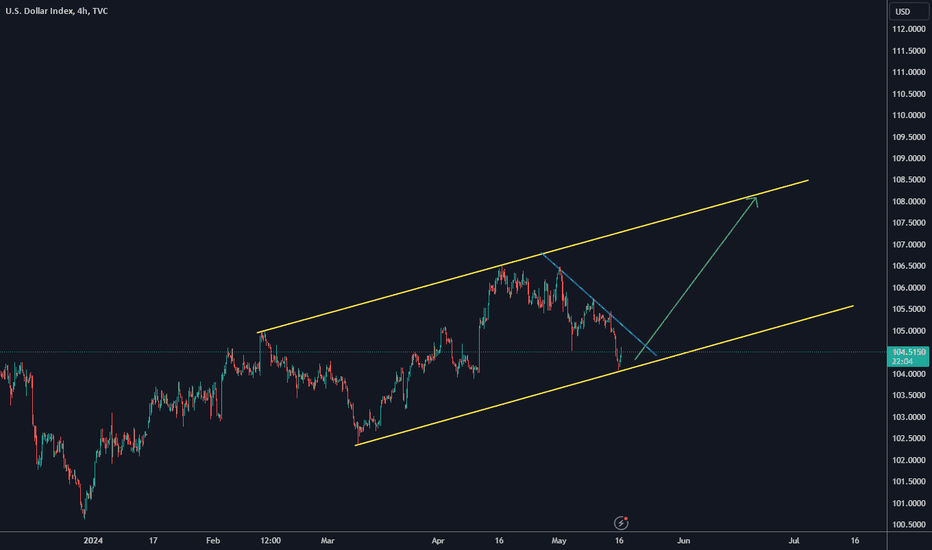The height and width of the screenshot is (550, 932).
Task: Select the green projection arrow drawing
Action: point(696,278)
